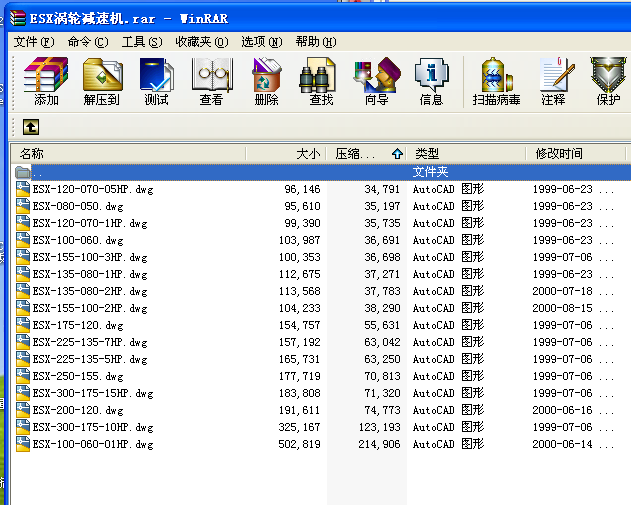Viewport: 631px width, 505px height.
Task: Click size value 154,757
Action: (299, 325)
